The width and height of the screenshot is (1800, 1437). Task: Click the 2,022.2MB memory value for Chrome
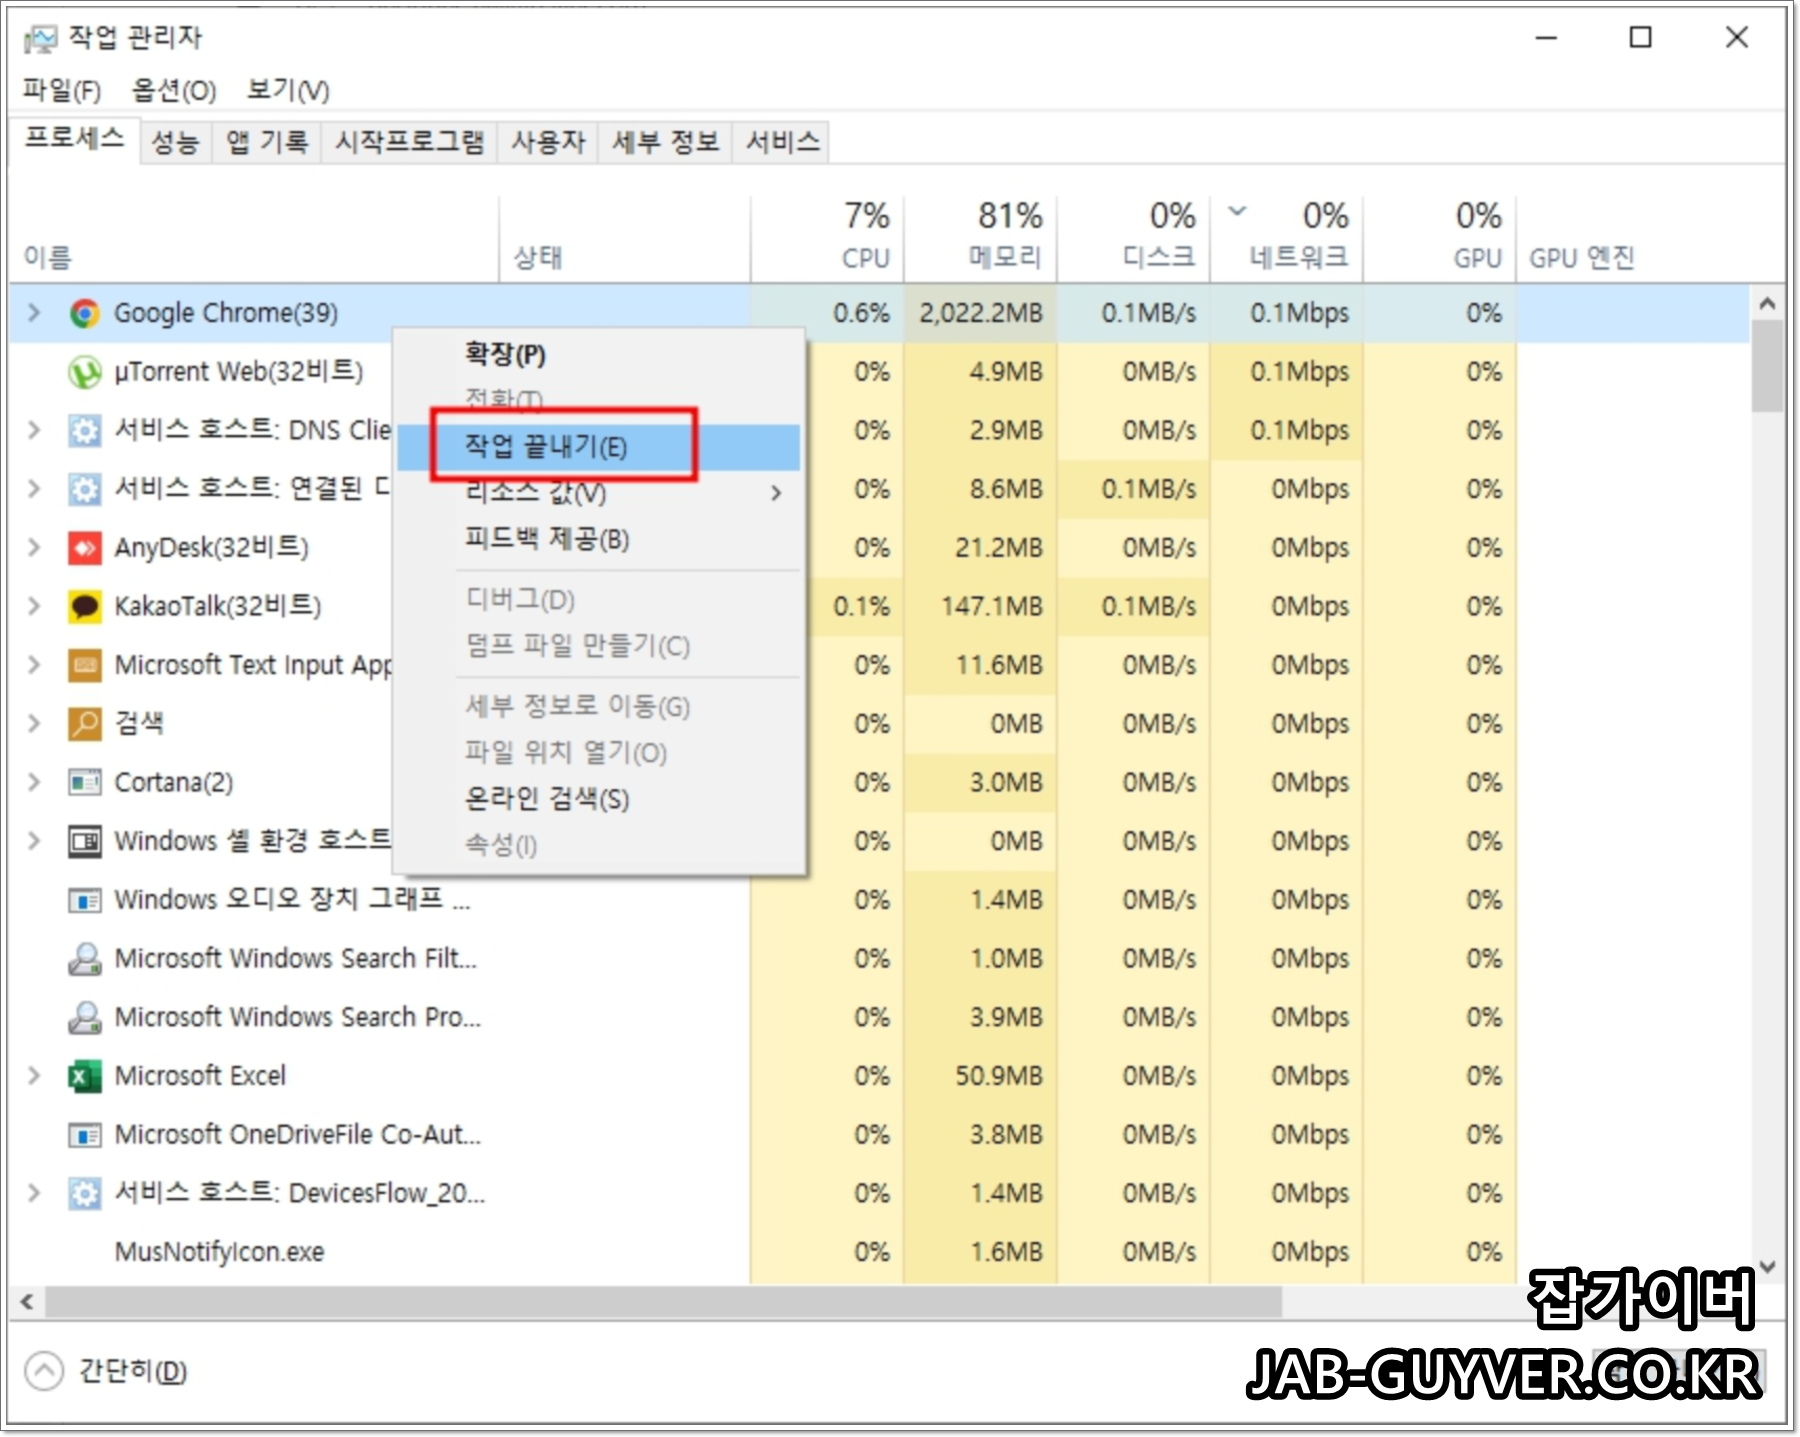coord(981,314)
